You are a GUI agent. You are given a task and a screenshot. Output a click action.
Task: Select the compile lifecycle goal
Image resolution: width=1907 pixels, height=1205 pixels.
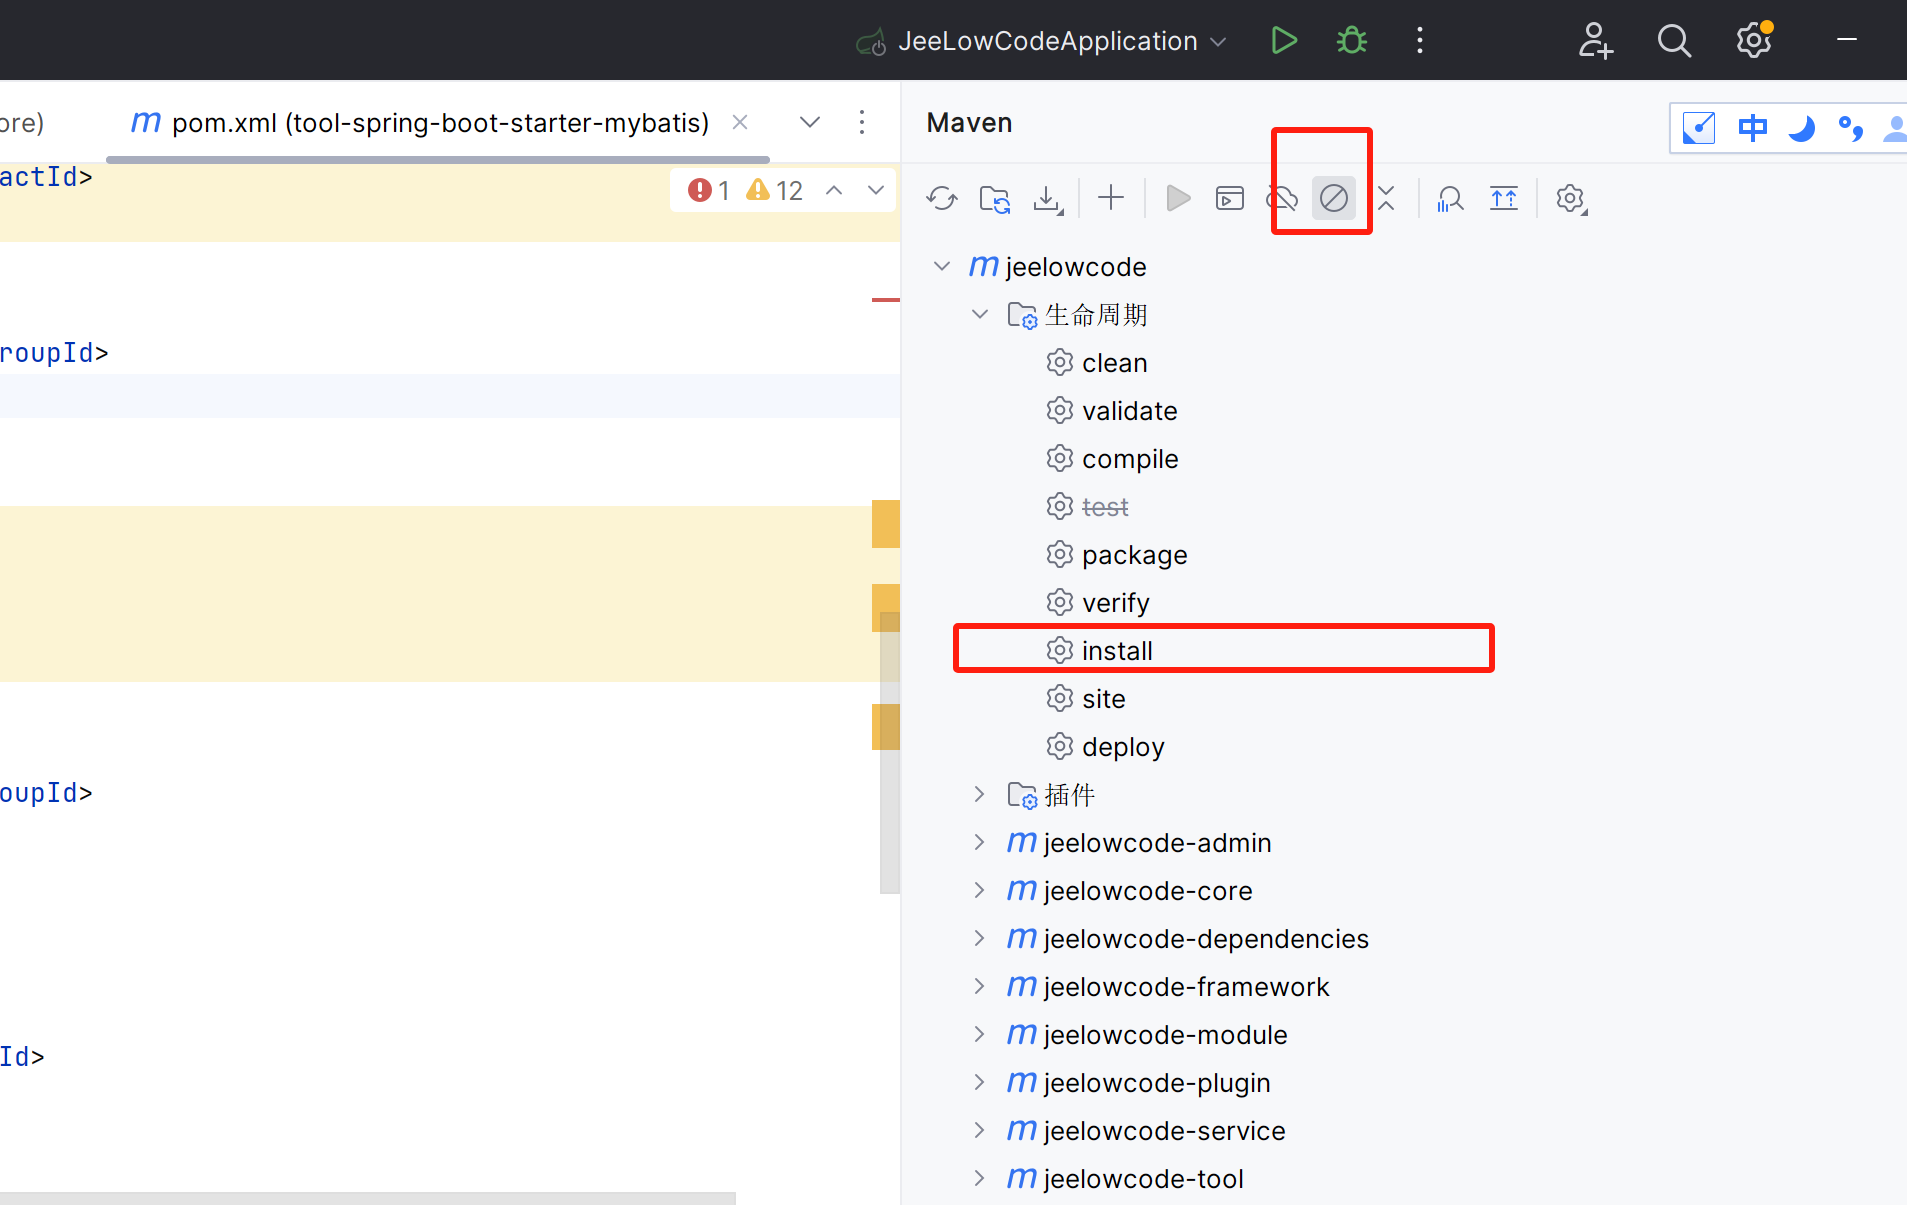click(1130, 458)
